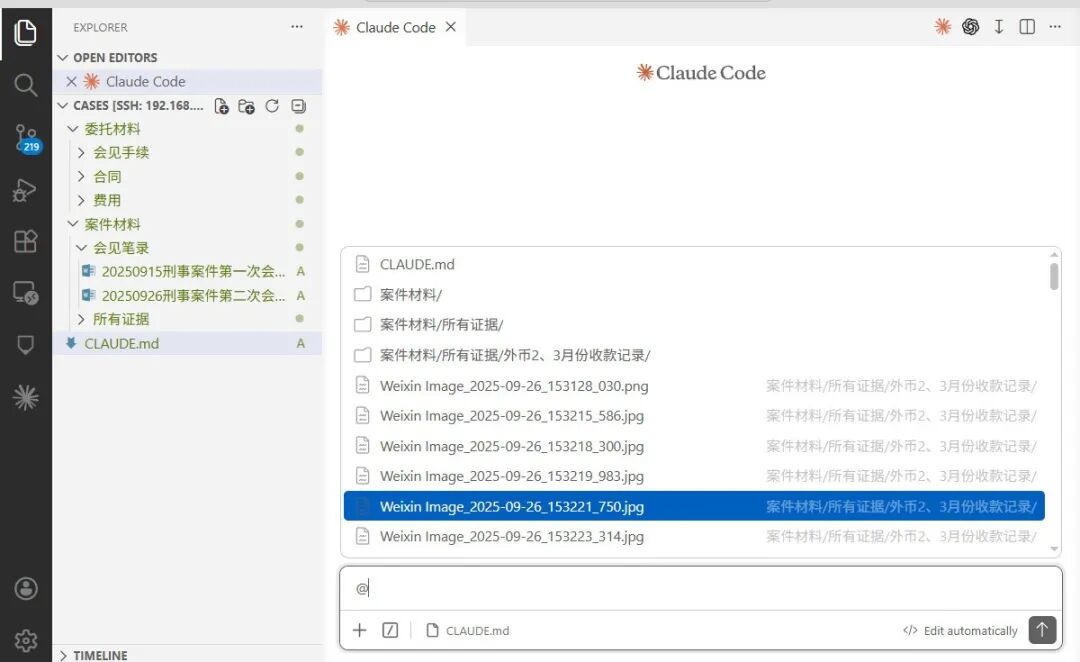The width and height of the screenshot is (1080, 662).
Task: Expand the TIMELINE section
Action: 187,654
